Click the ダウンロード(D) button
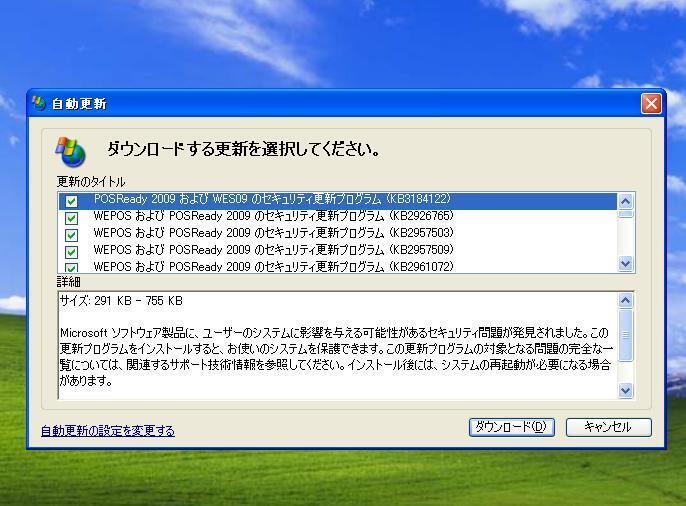Image resolution: width=686 pixels, height=506 pixels. click(x=511, y=427)
